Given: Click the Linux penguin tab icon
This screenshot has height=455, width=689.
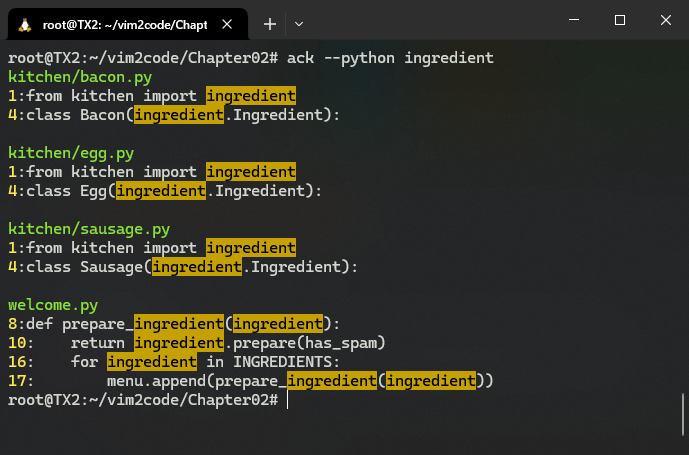Looking at the screenshot, I should [25, 25].
